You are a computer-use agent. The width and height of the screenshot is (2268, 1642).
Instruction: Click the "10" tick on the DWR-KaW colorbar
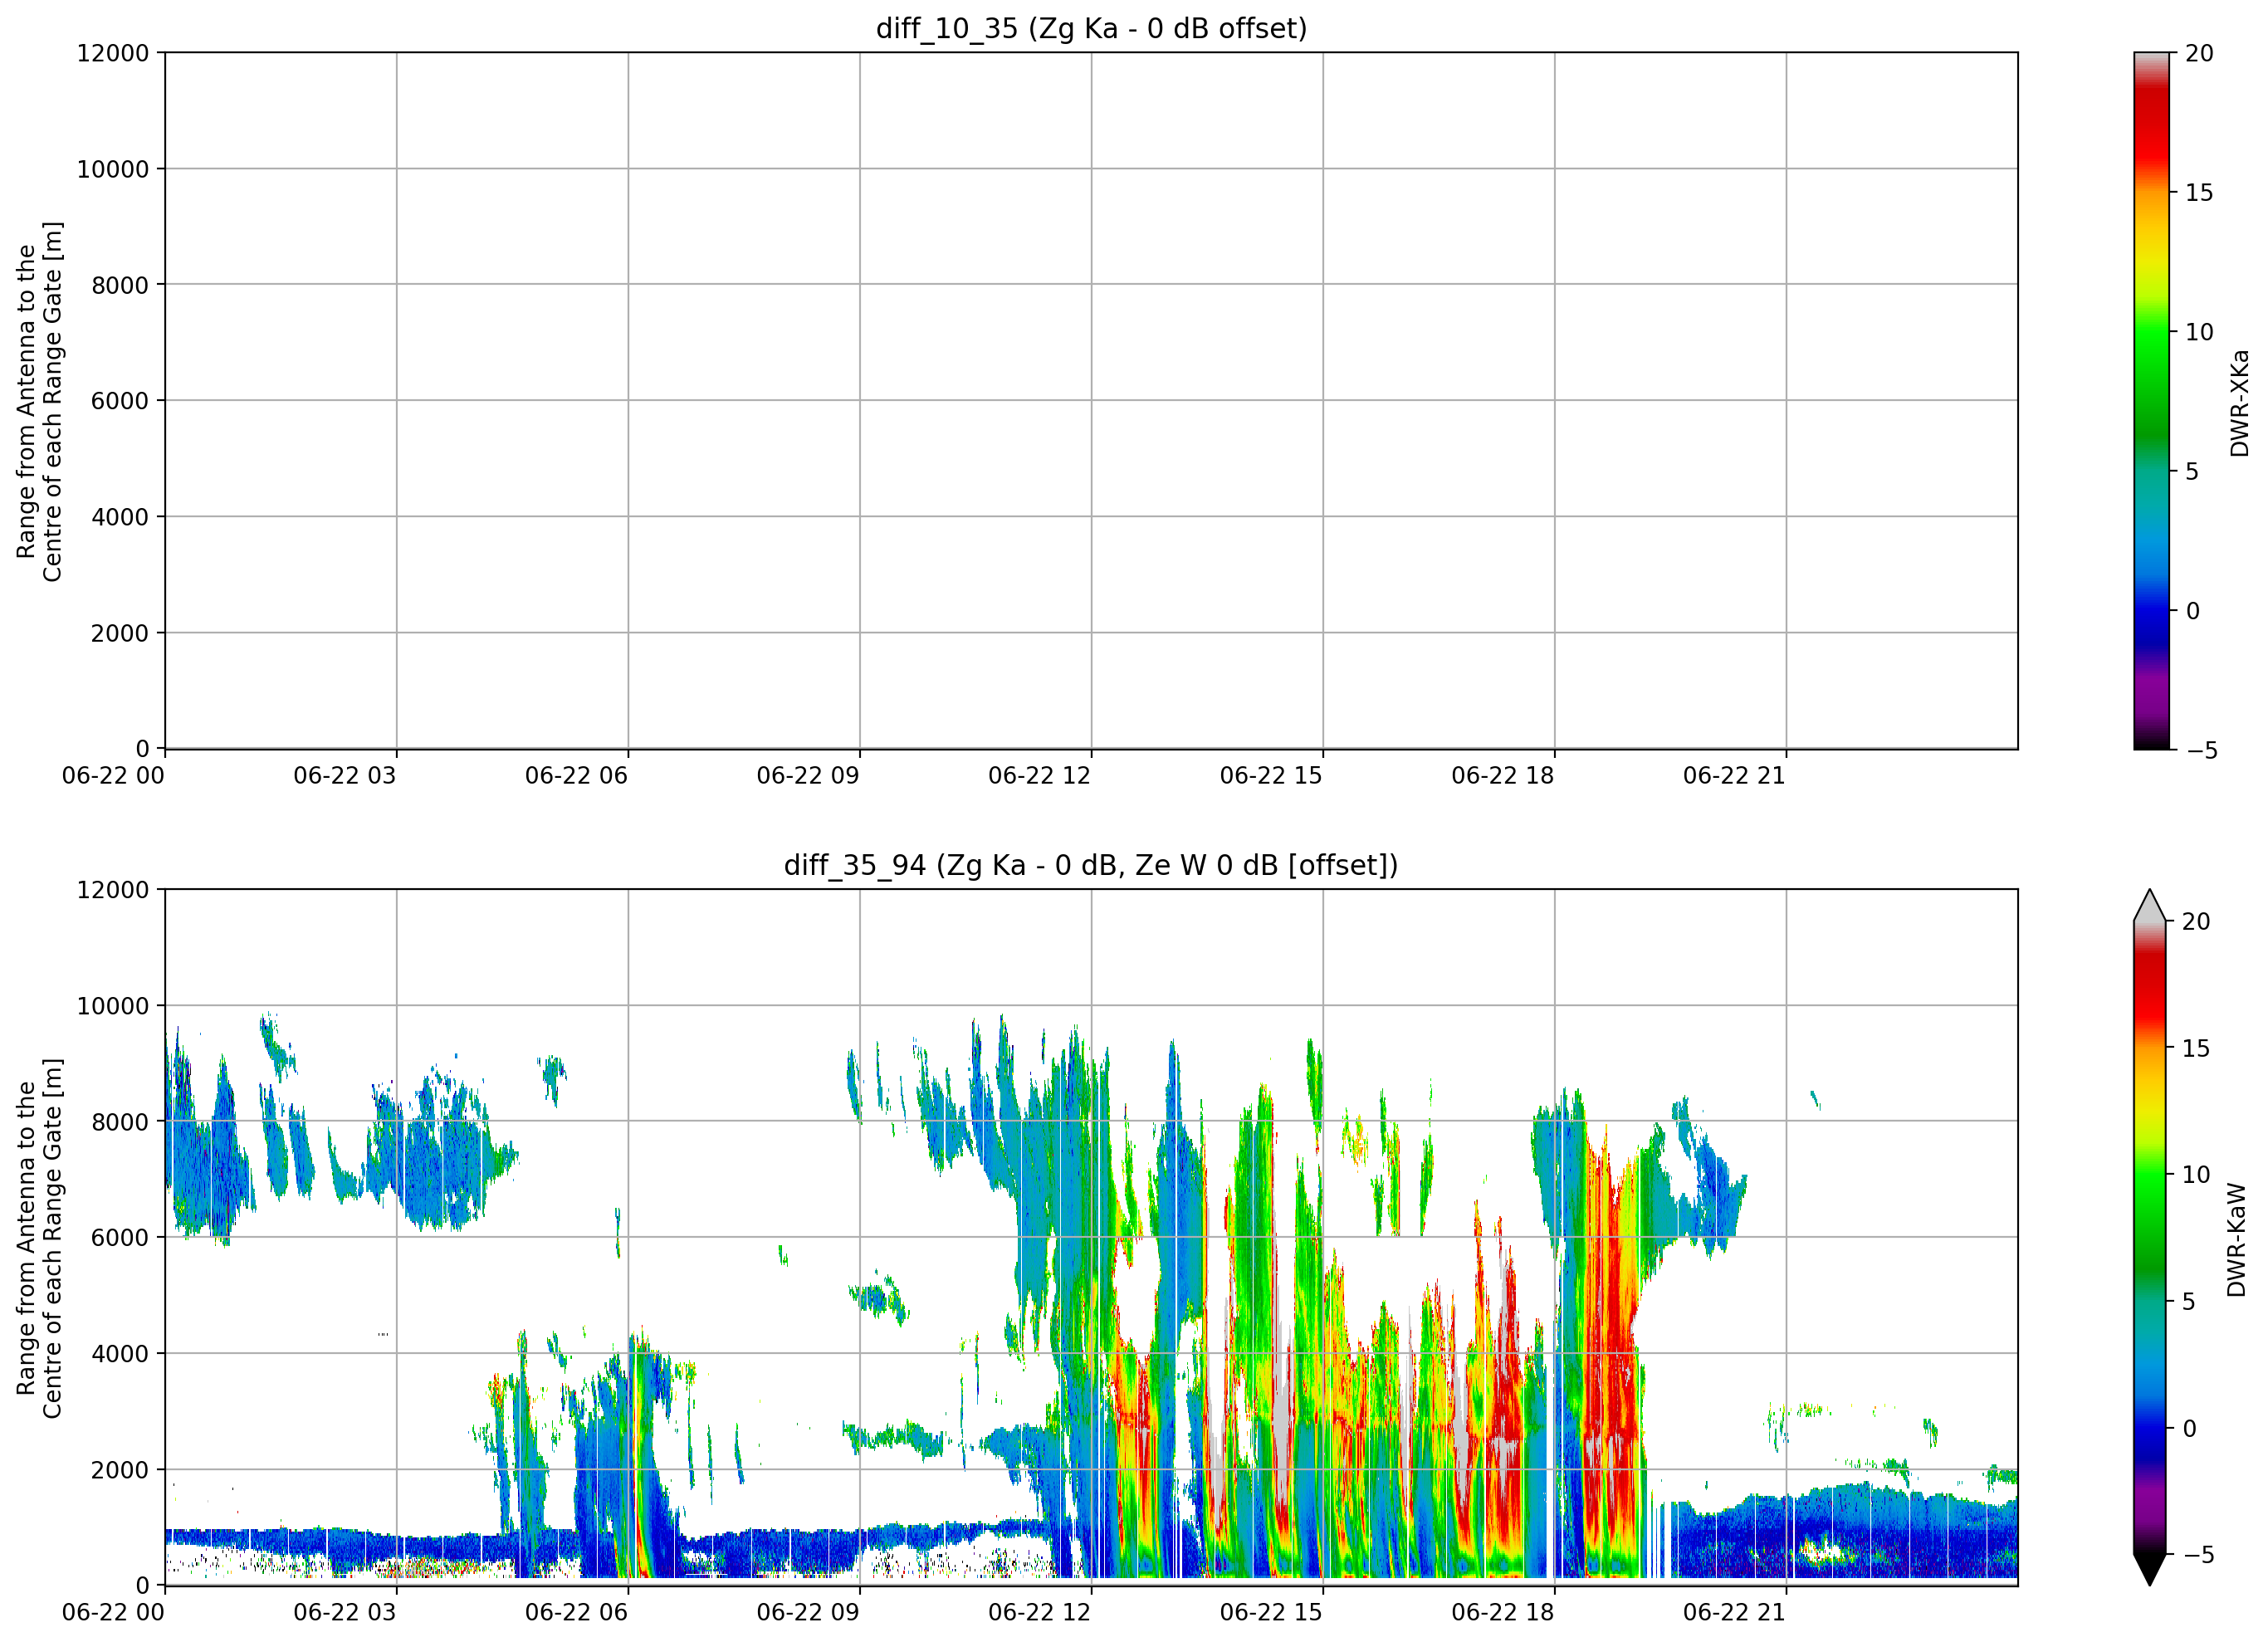2196,1174
